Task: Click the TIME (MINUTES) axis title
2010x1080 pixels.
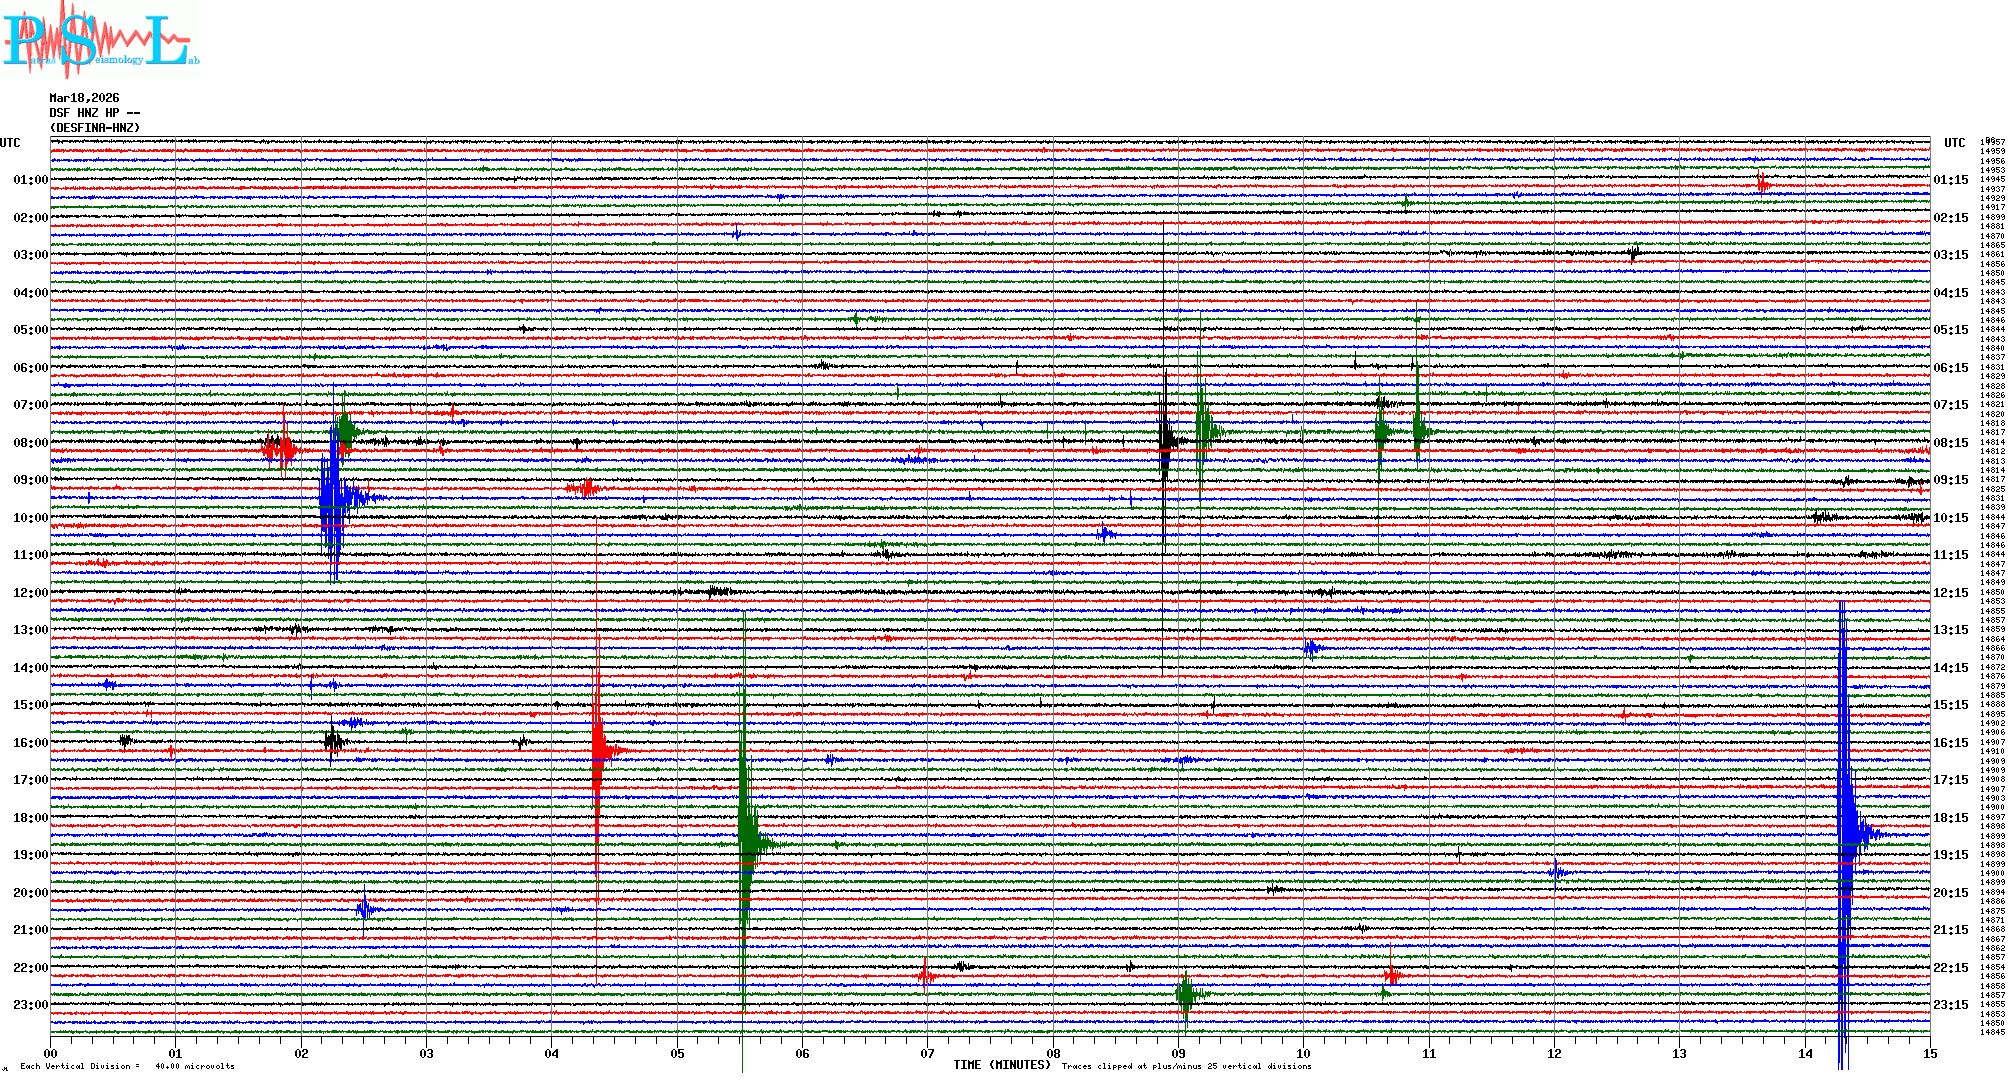Action: [x=1001, y=1065]
